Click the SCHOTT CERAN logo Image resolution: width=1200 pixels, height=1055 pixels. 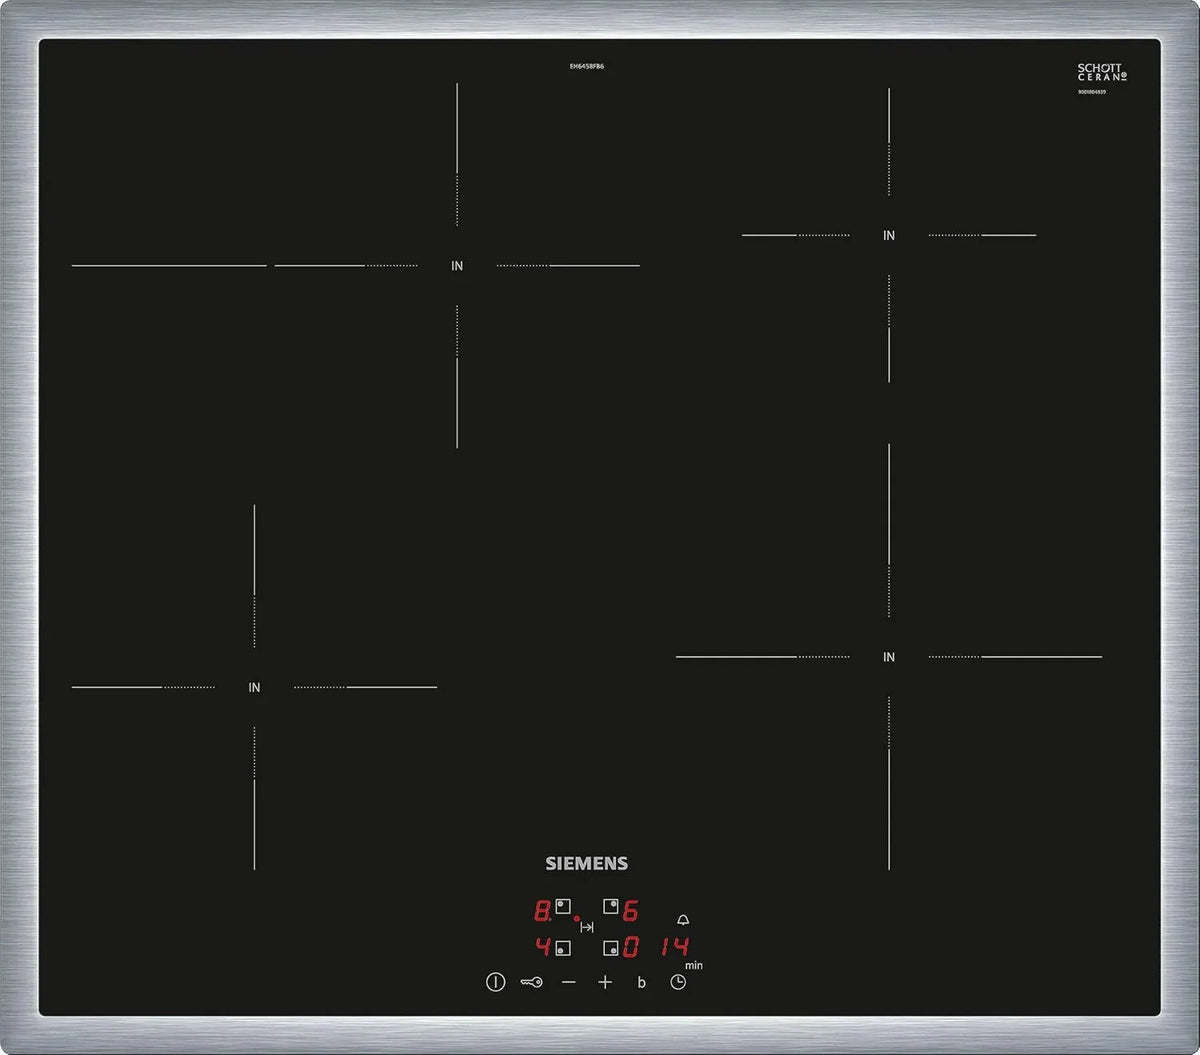[1102, 72]
